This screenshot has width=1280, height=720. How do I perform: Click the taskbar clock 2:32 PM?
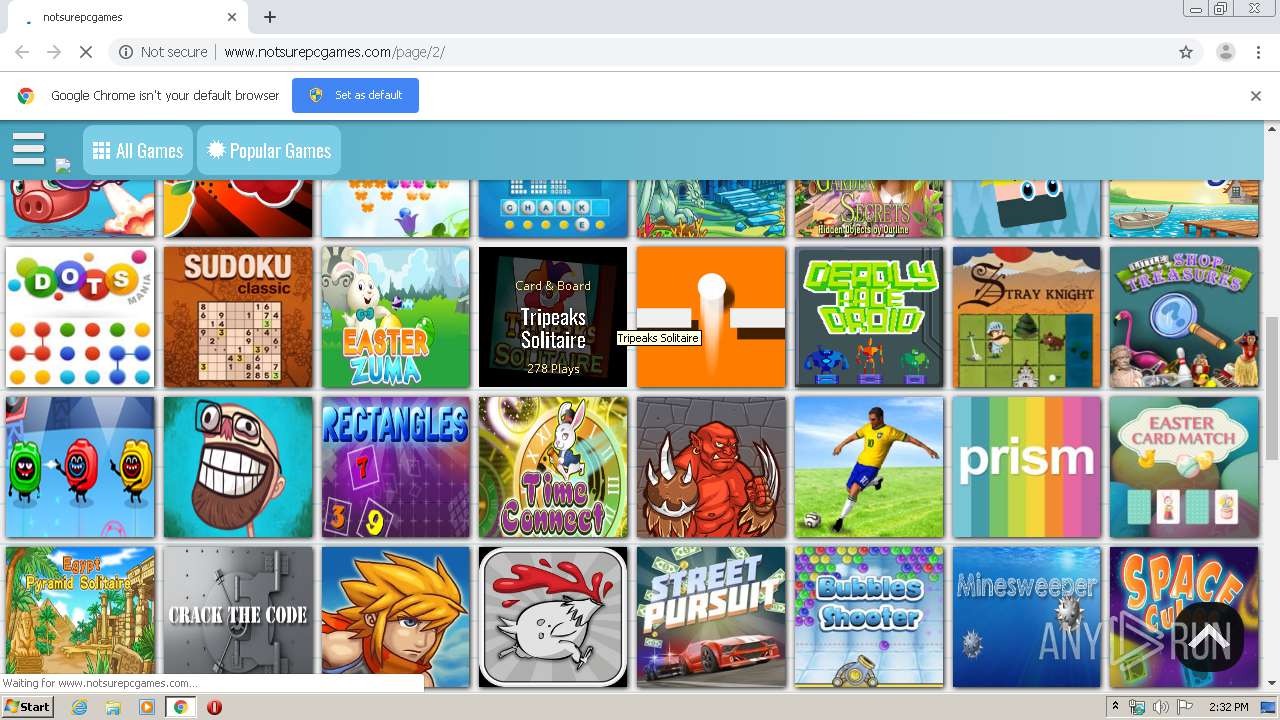pos(1228,707)
